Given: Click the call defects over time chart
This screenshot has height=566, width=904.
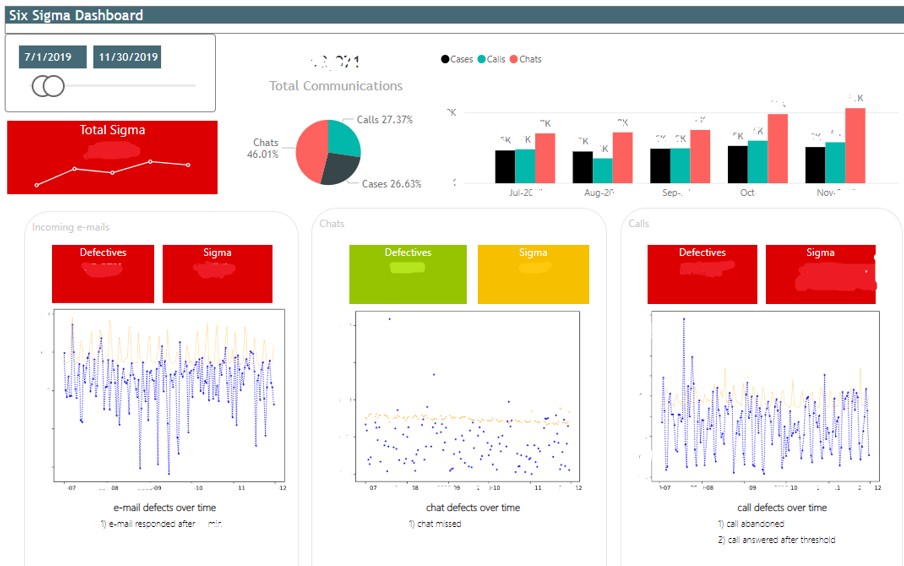Looking at the screenshot, I should pyautogui.click(x=764, y=395).
